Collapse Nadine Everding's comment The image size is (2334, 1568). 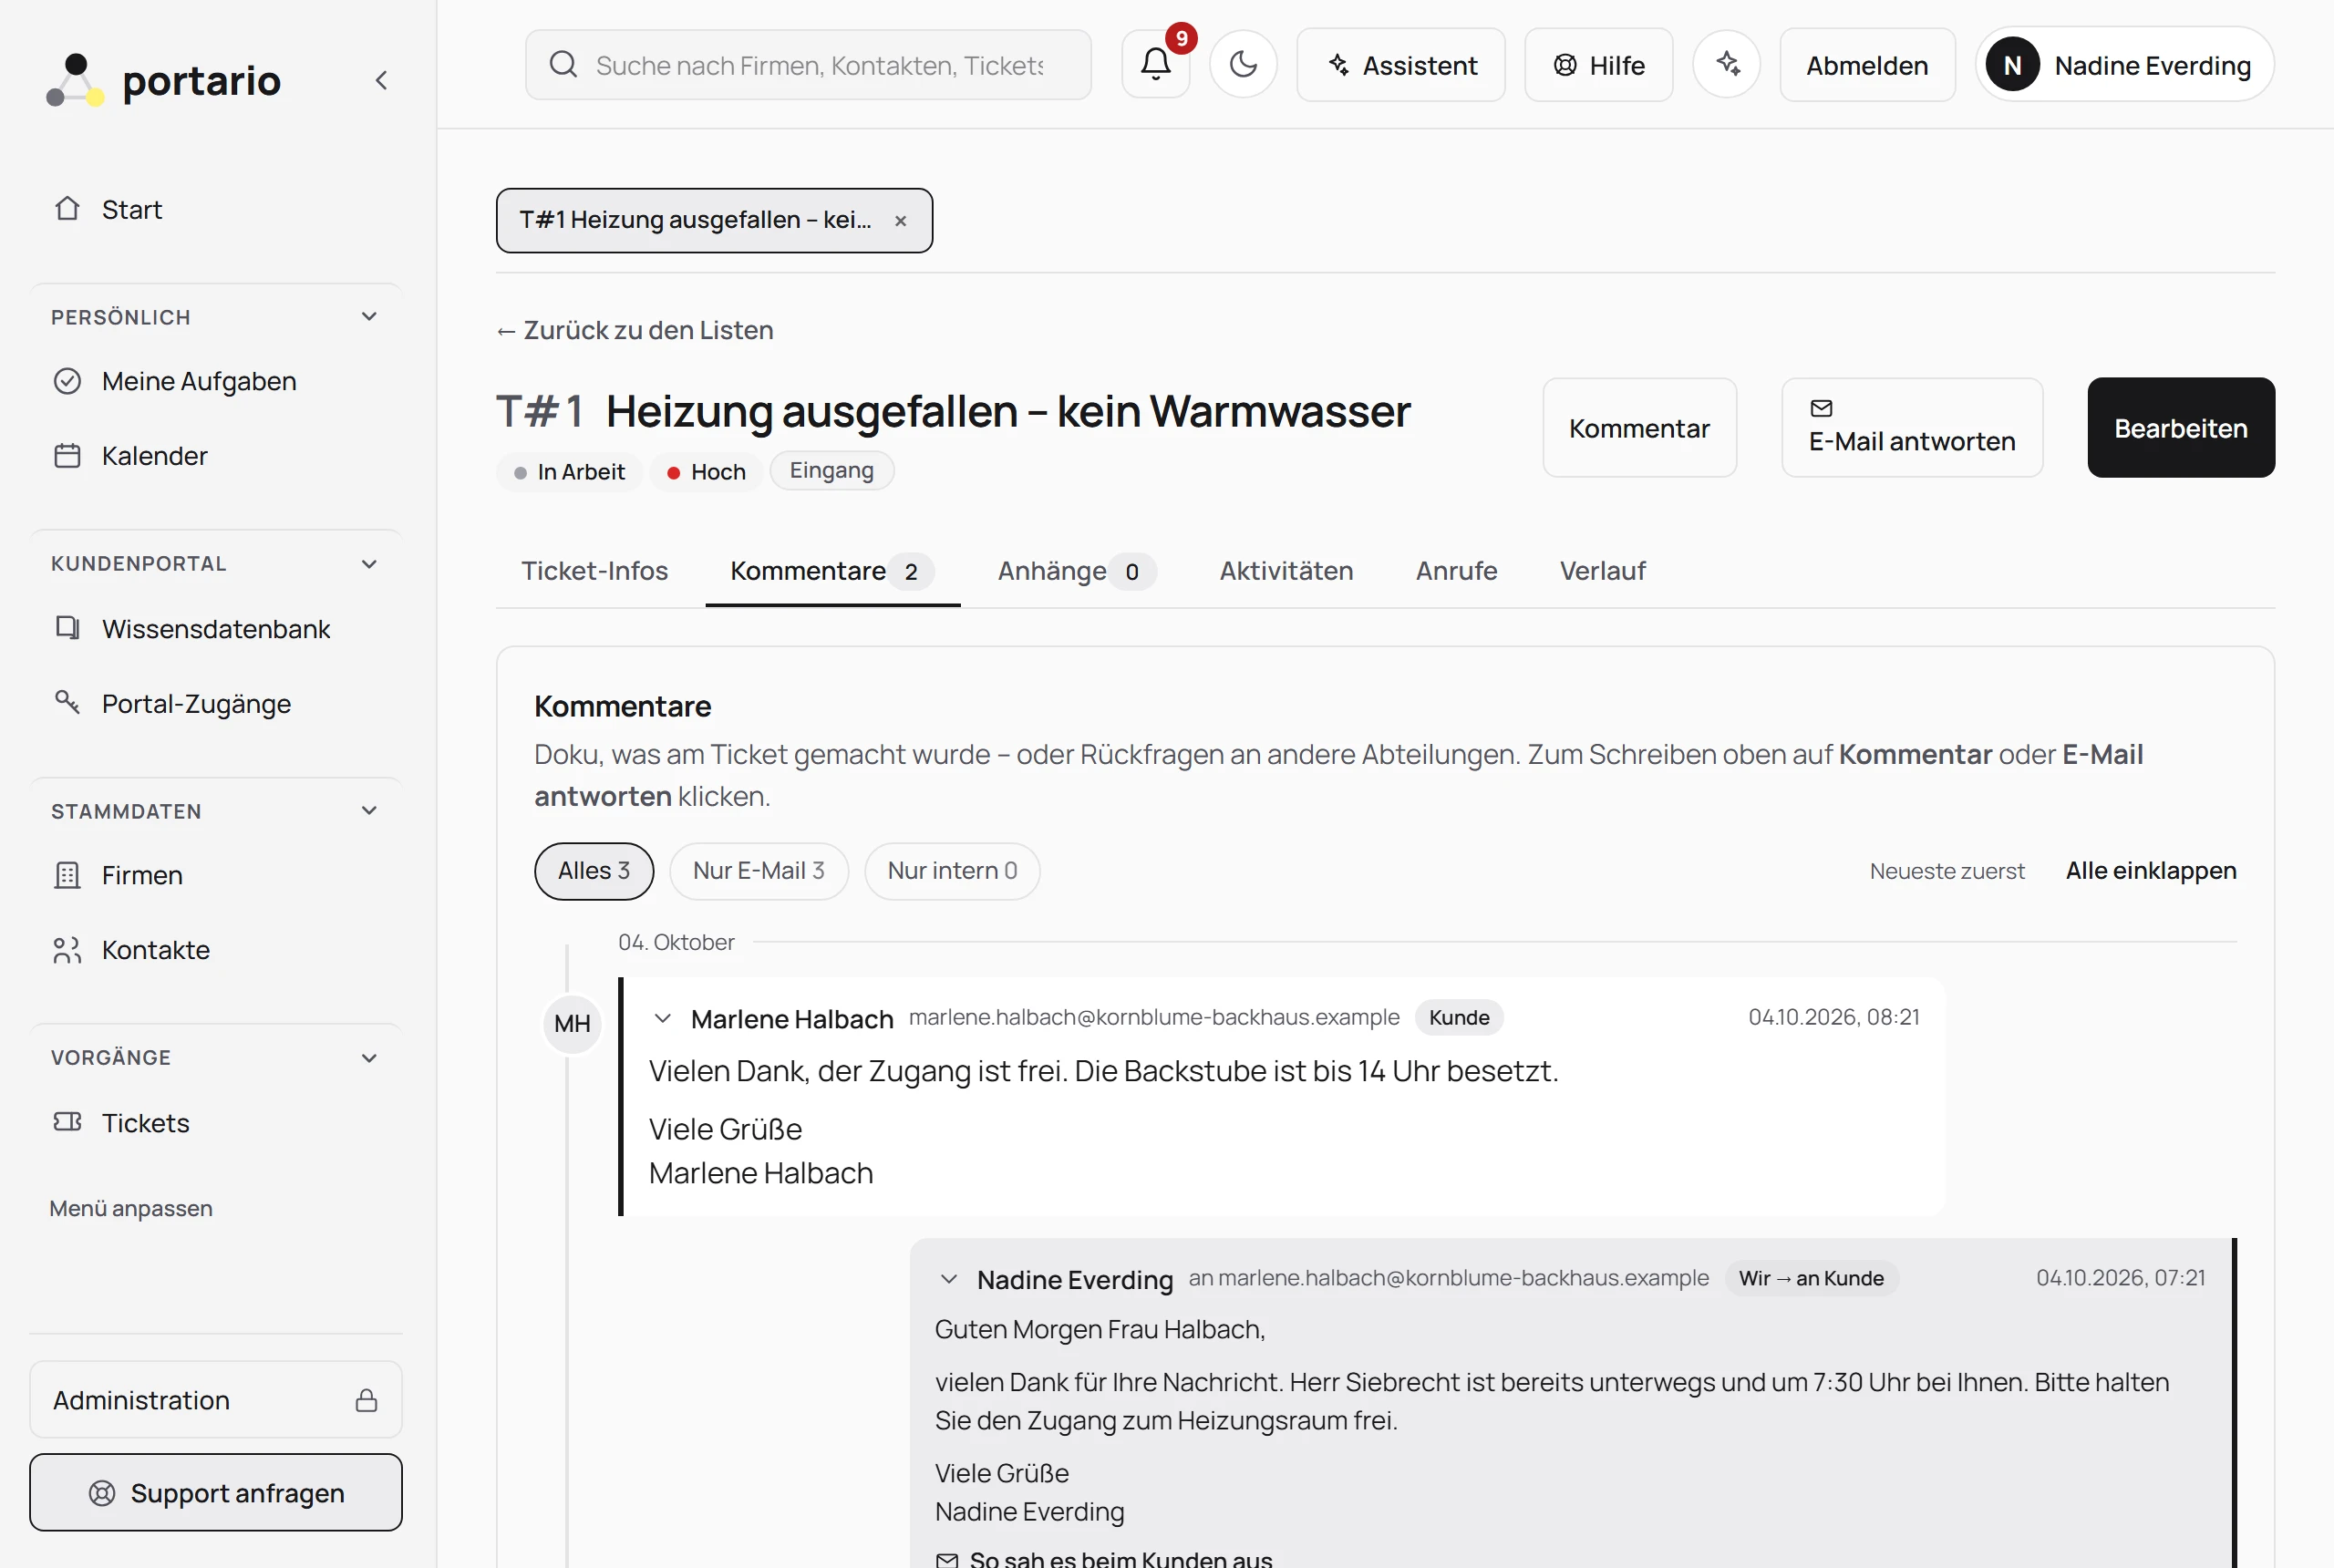(x=949, y=1279)
